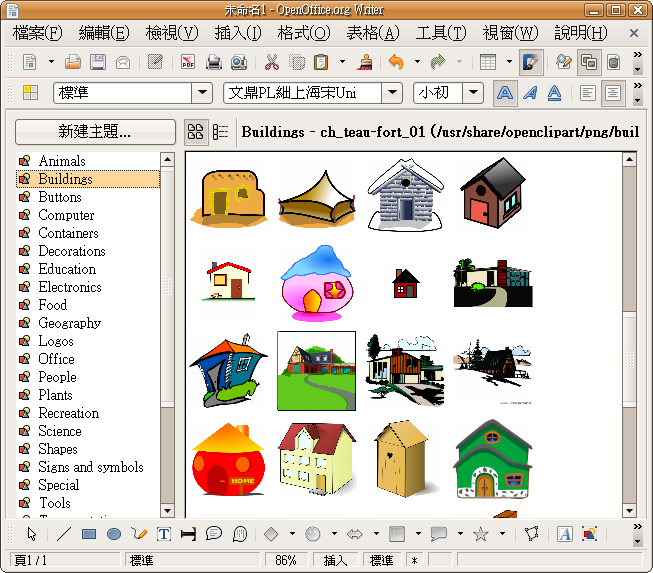Open the Fontwork Gallery icon

pos(565,534)
